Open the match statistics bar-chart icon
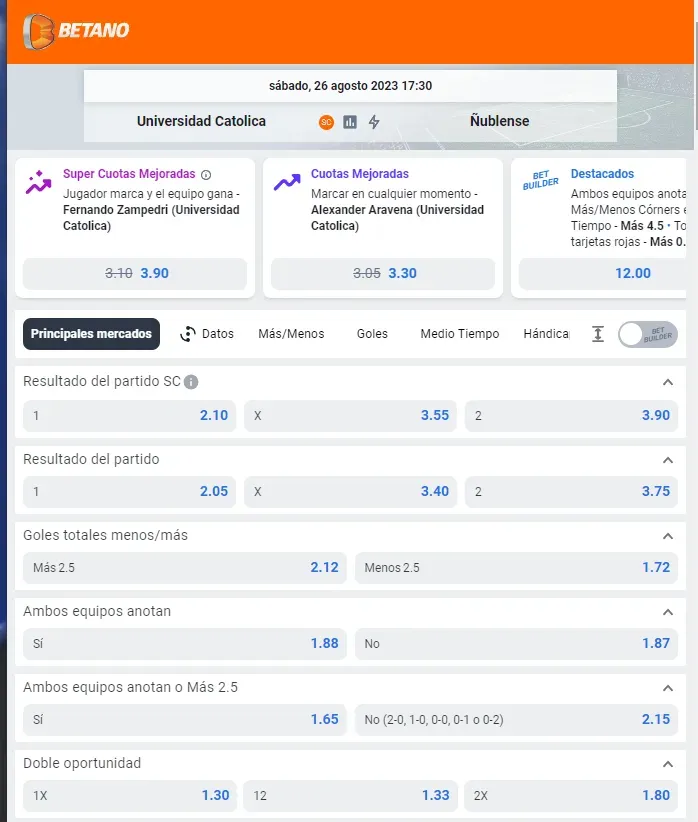698x822 pixels. point(350,122)
